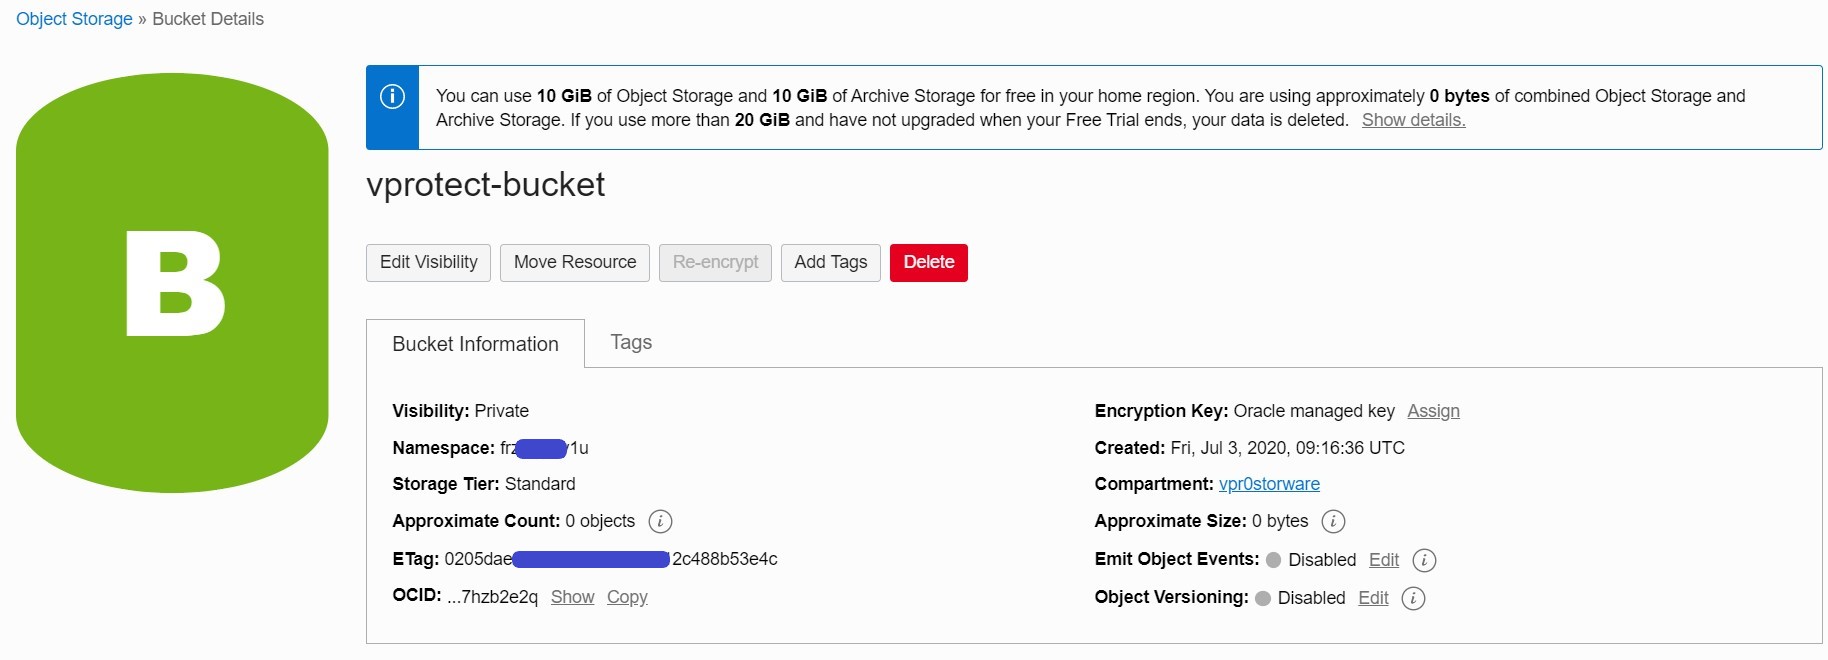1828x660 pixels.
Task: Click the info icon for Object Versioning
Action: pos(1413,598)
